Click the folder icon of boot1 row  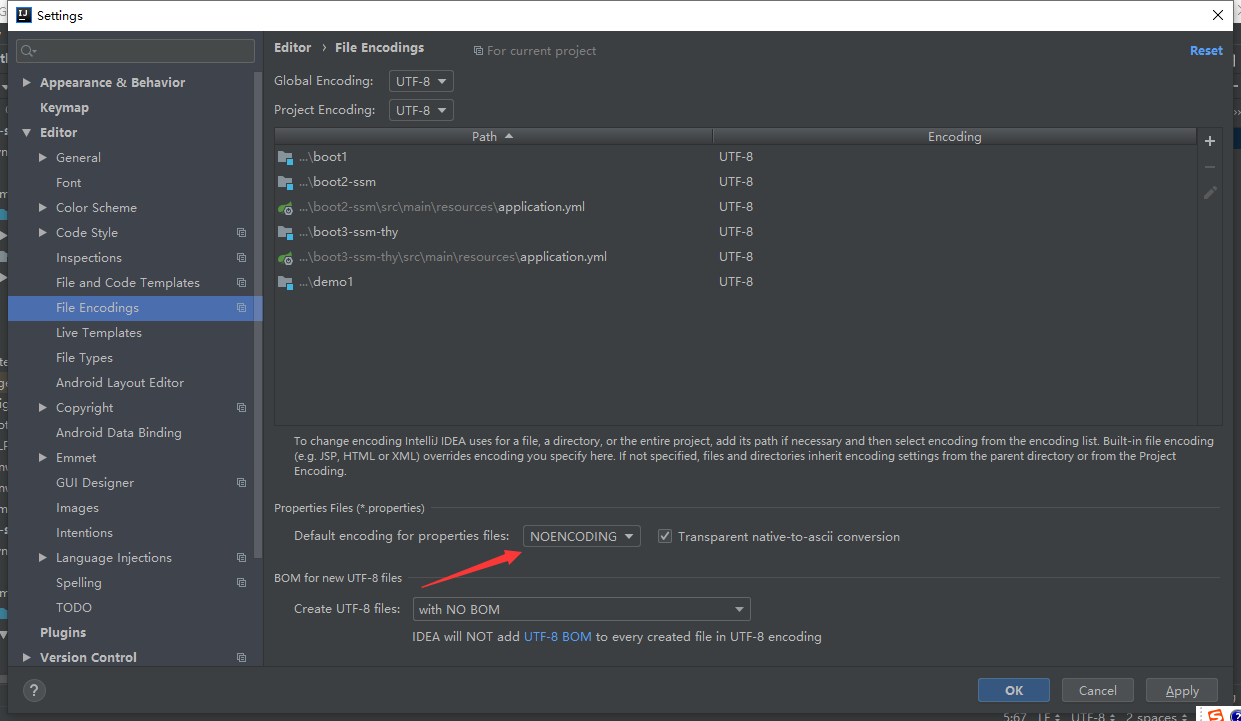(285, 157)
